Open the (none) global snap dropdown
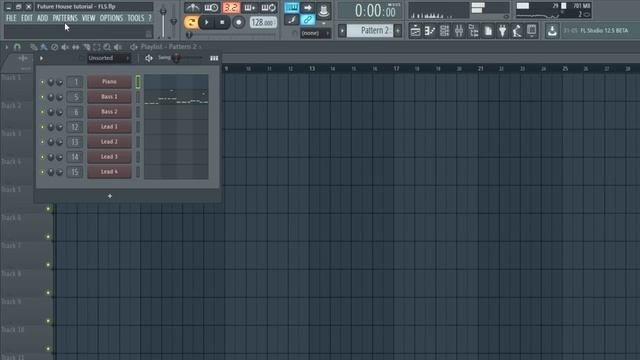The width and height of the screenshot is (640, 360). tap(316, 33)
